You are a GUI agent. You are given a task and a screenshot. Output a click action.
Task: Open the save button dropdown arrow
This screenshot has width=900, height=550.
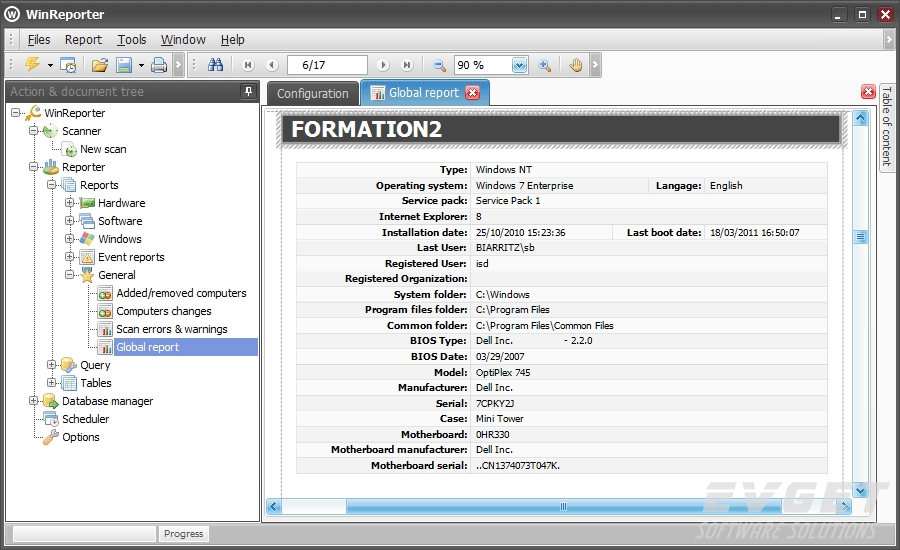tap(141, 65)
